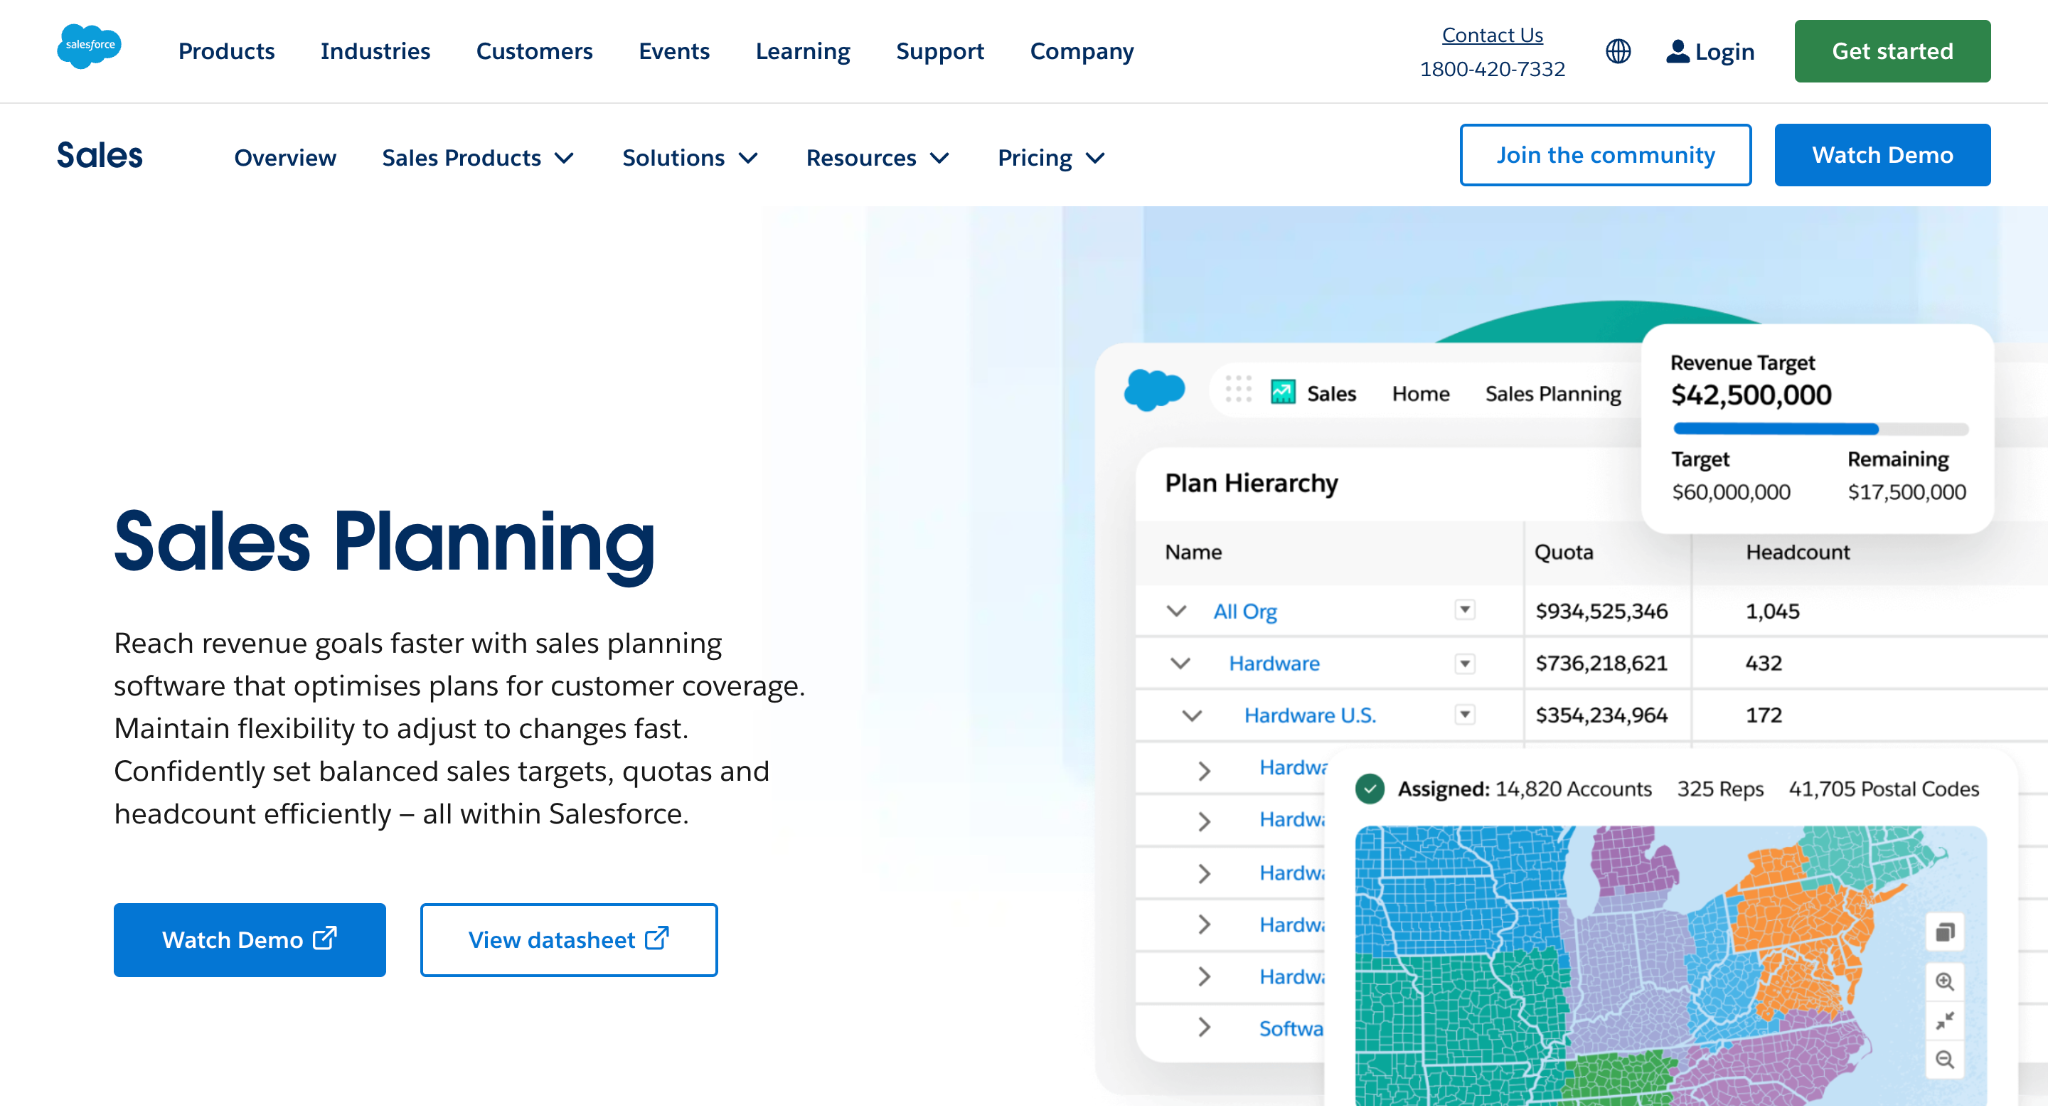Open the Company menu
The width and height of the screenshot is (2048, 1106).
pyautogui.click(x=1082, y=51)
